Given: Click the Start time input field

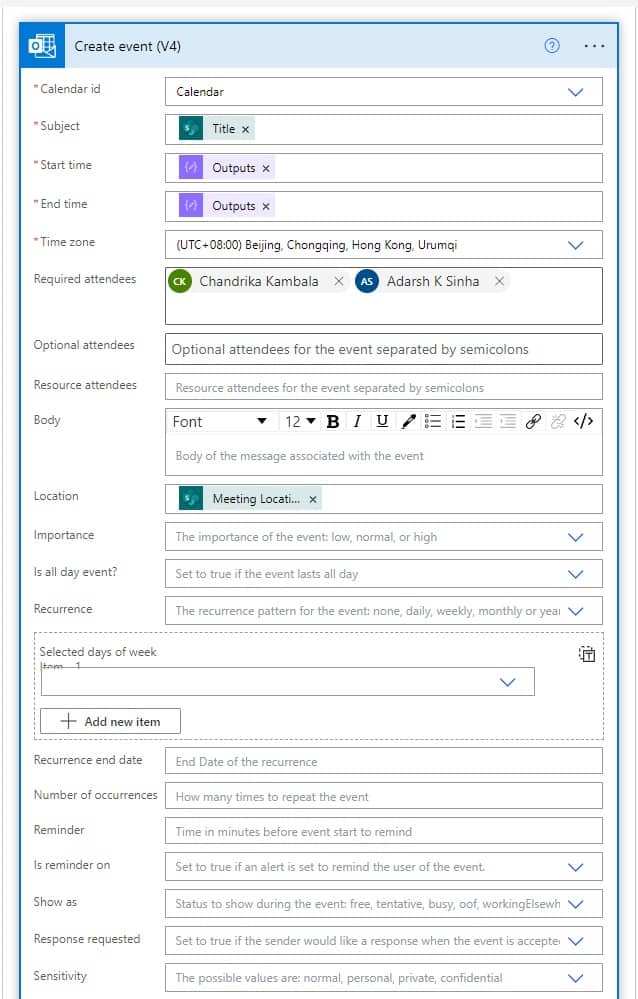Looking at the screenshot, I should tap(384, 168).
